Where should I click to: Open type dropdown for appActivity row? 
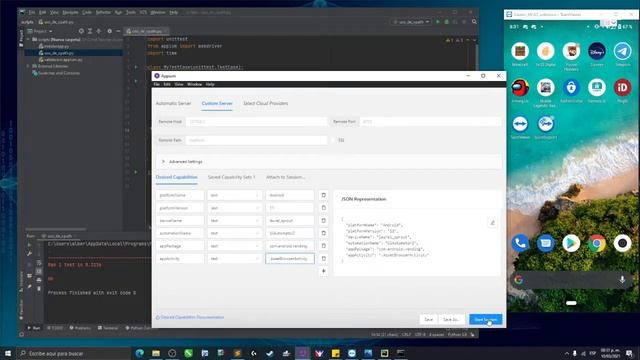[234, 258]
